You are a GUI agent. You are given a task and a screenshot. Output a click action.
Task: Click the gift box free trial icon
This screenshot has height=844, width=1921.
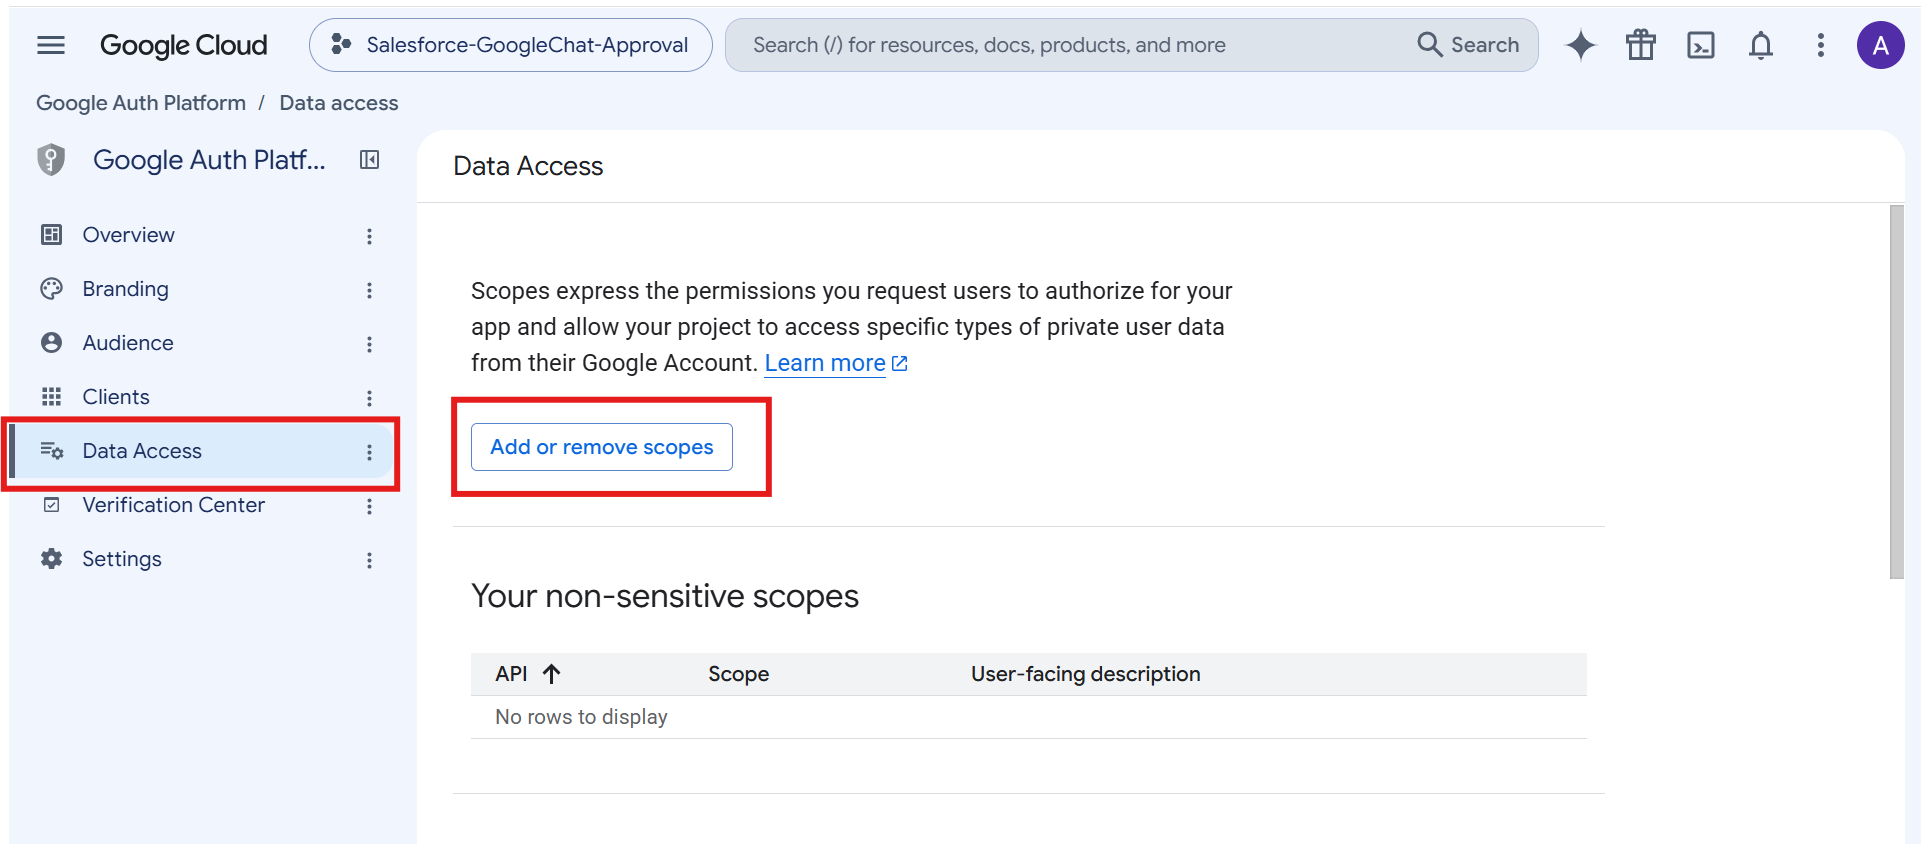tap(1641, 45)
